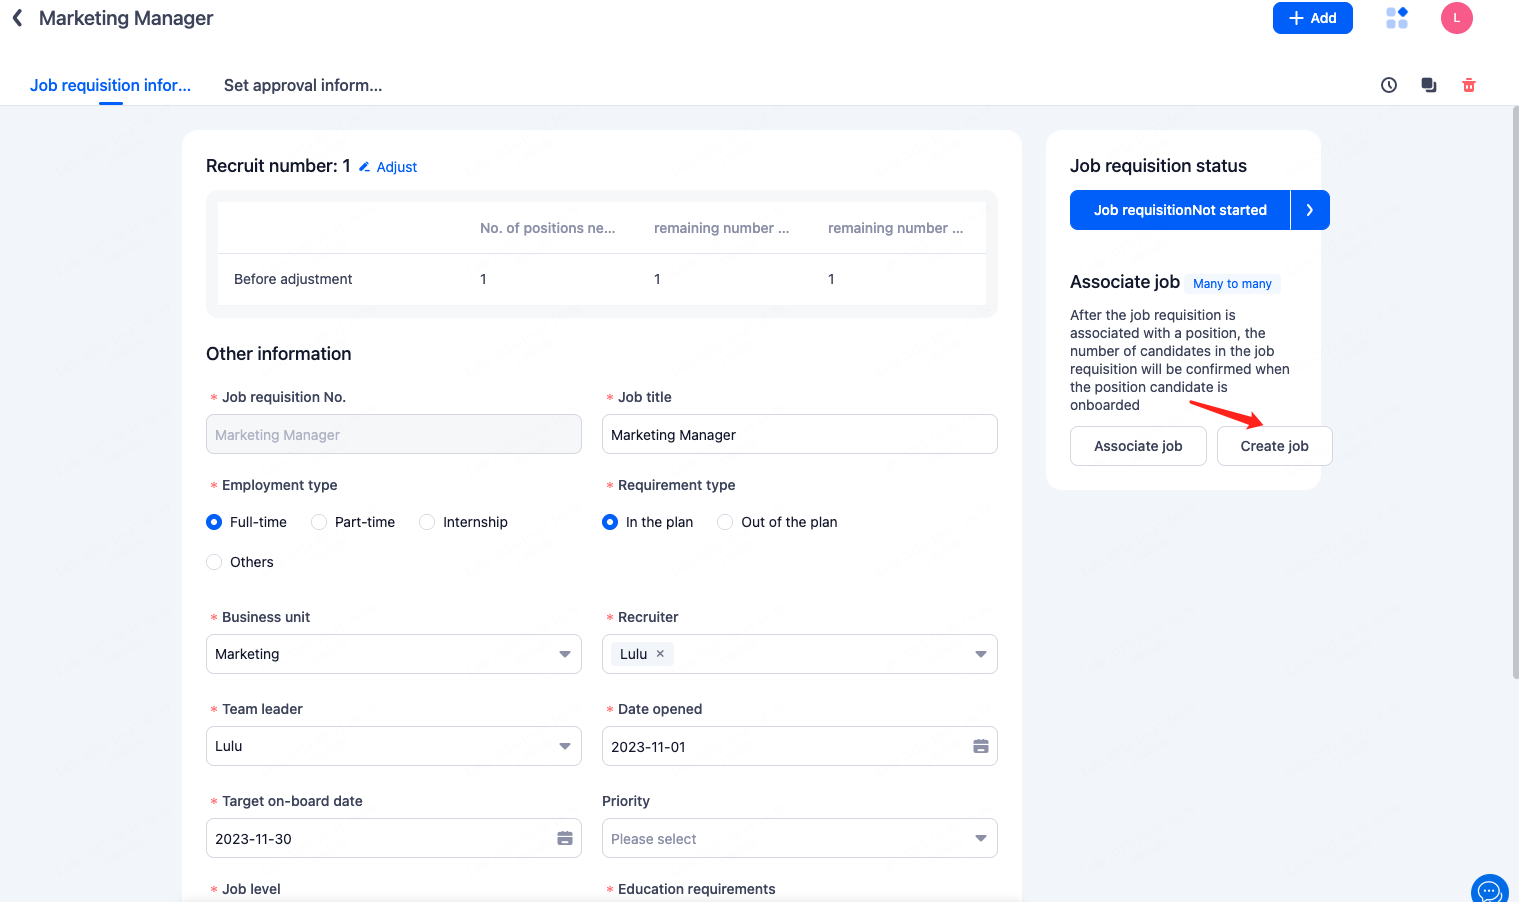Open the user avatar menu
Viewport: 1519px width, 902px height.
pyautogui.click(x=1456, y=18)
